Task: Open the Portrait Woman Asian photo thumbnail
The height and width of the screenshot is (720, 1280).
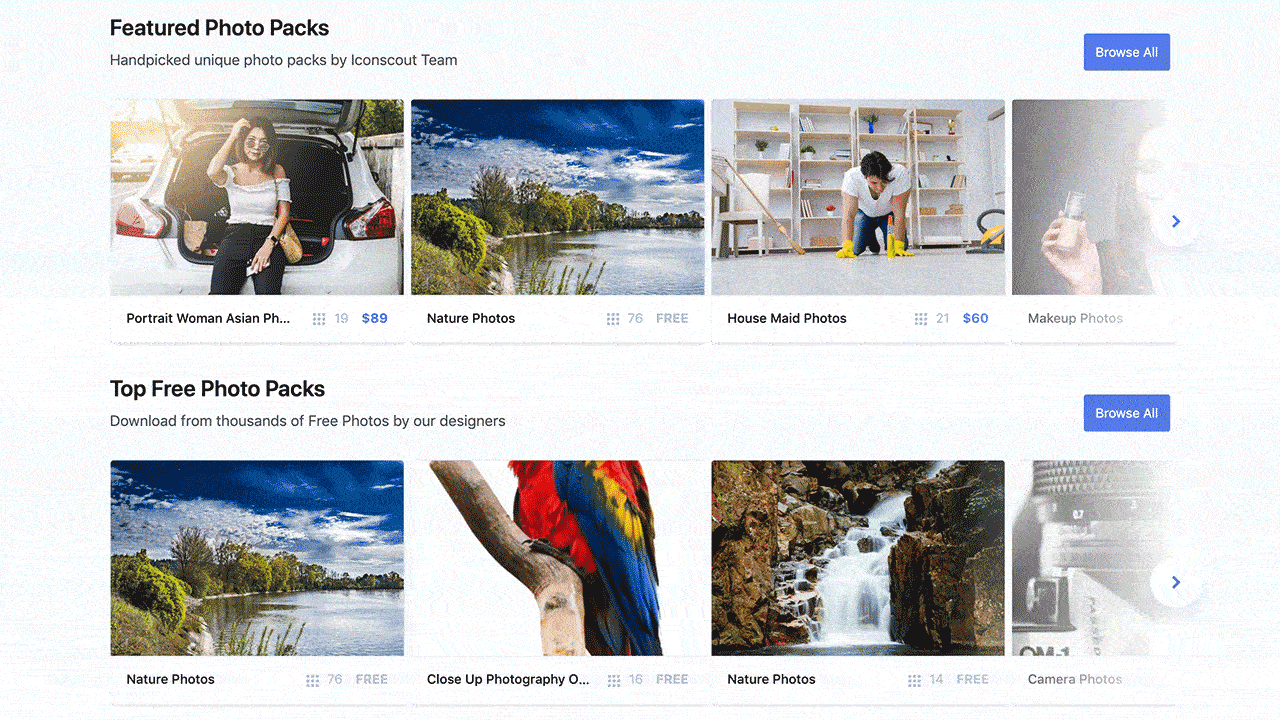Action: [257, 197]
